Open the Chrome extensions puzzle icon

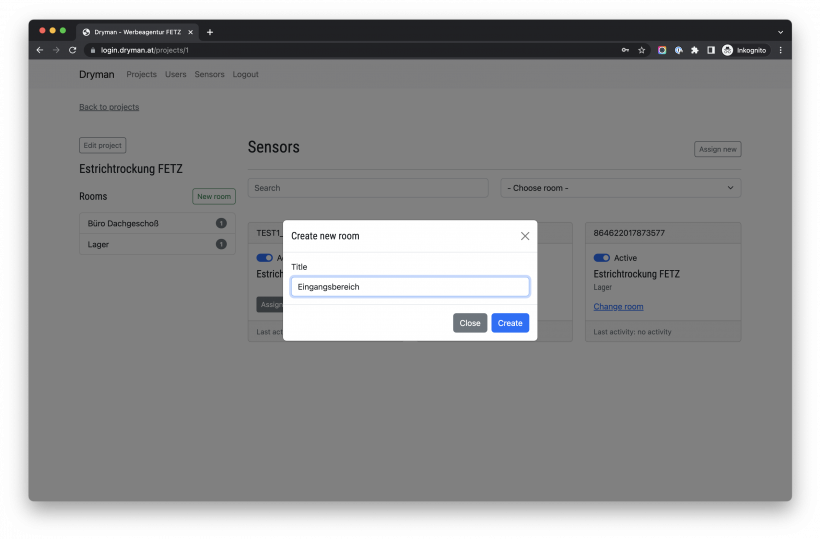coord(694,50)
